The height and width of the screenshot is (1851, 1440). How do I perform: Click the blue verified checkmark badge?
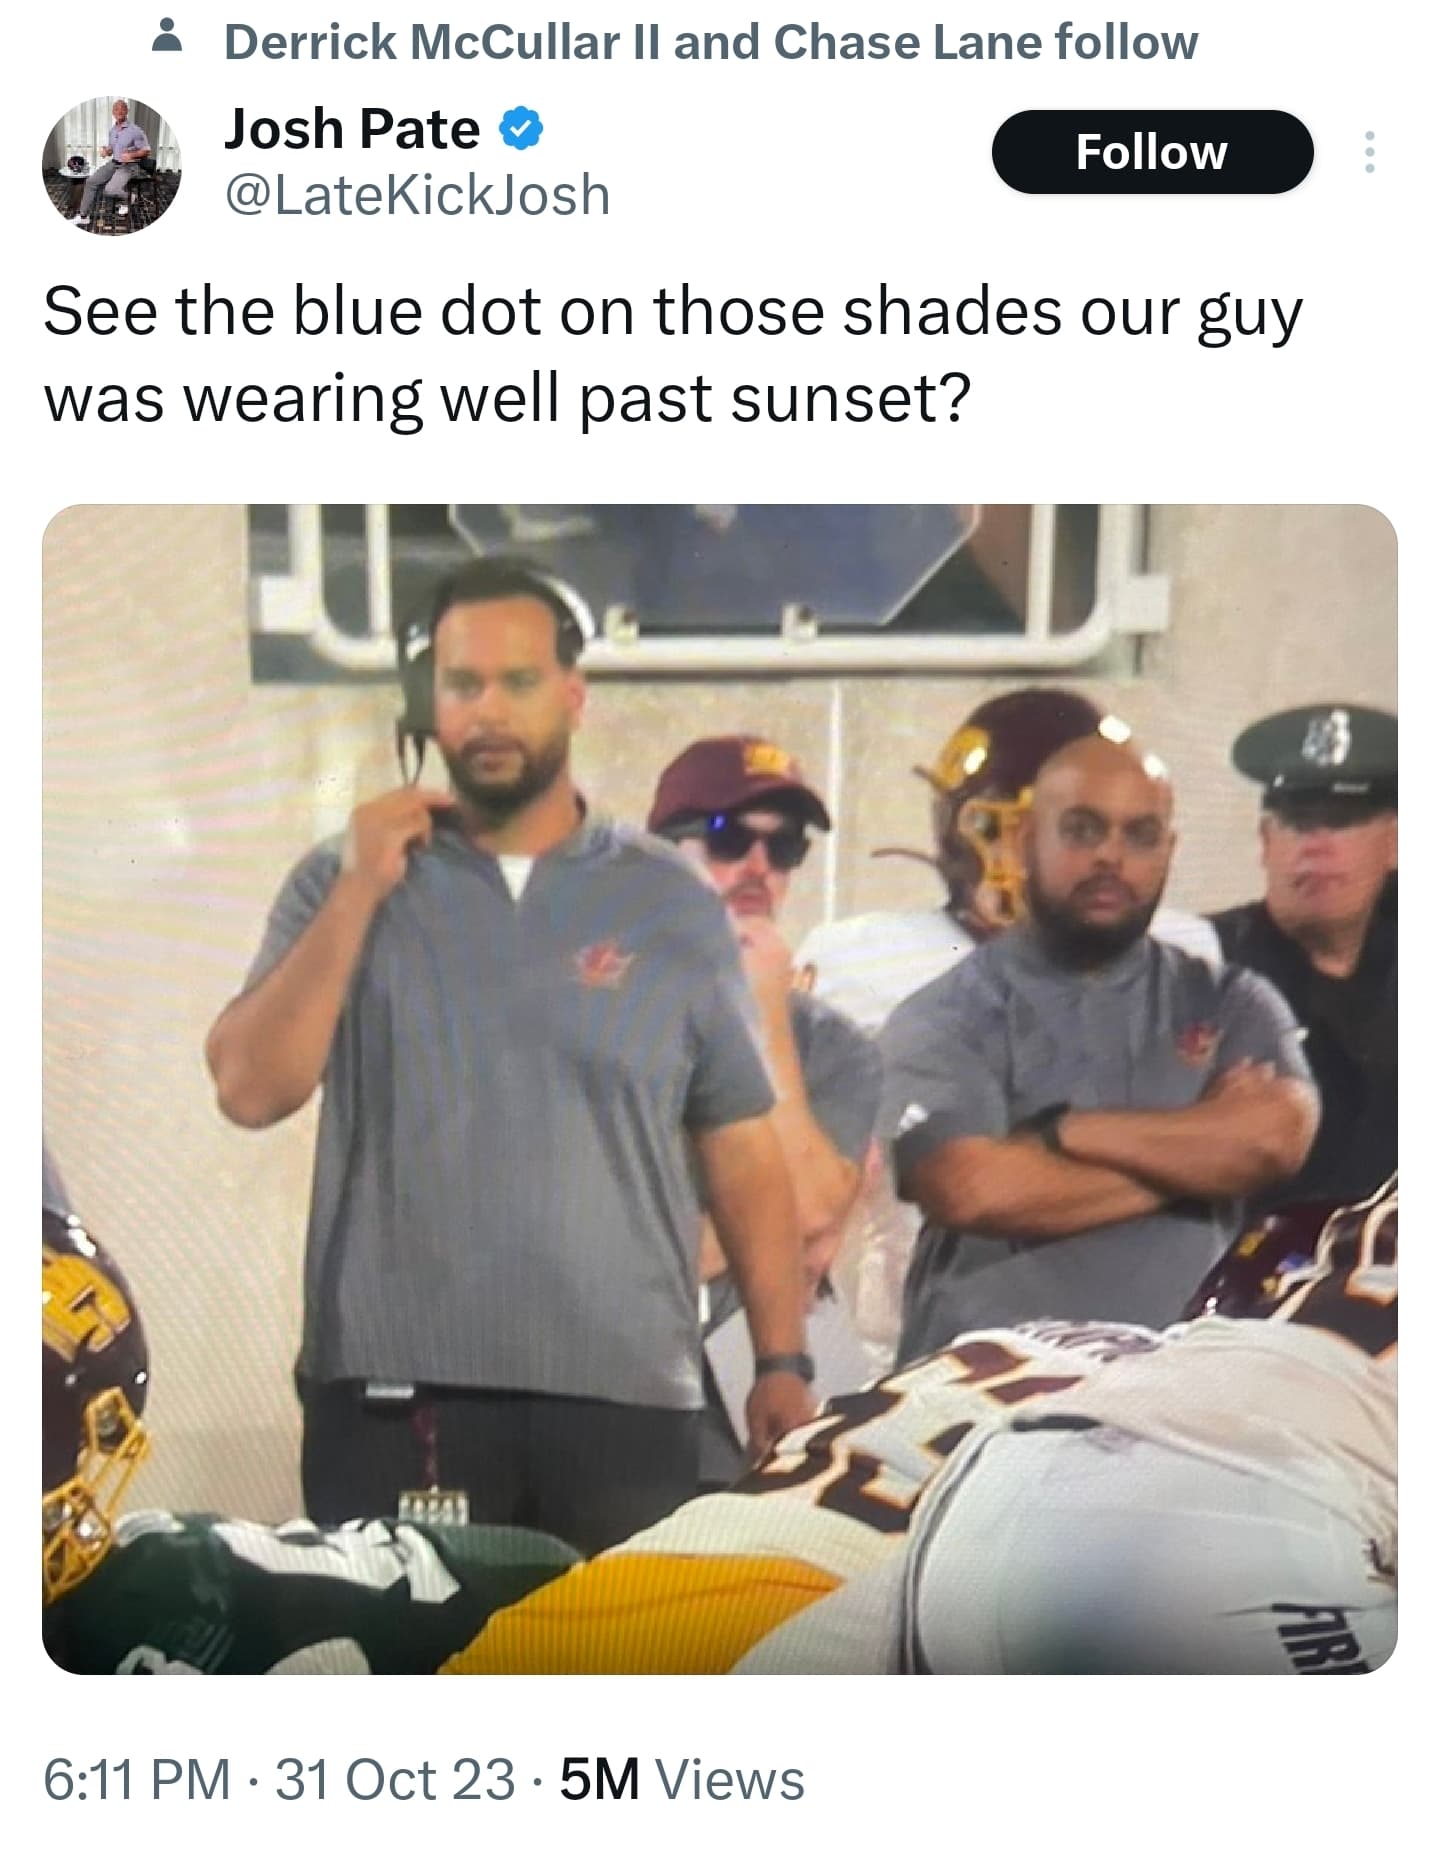pos(520,130)
